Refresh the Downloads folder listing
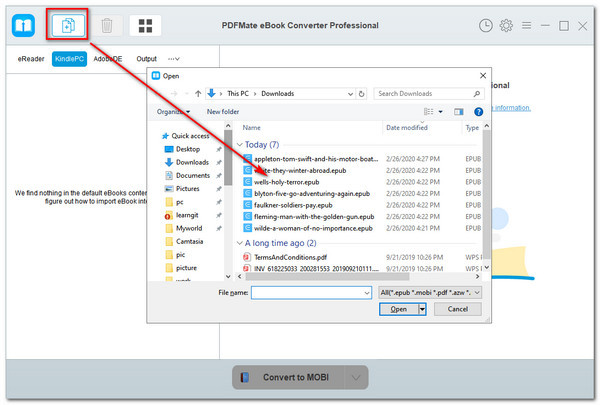 click(361, 93)
